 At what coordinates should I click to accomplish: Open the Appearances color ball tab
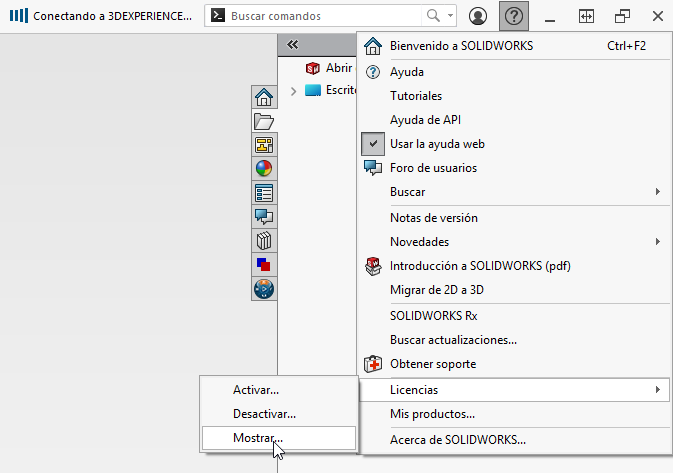click(264, 169)
